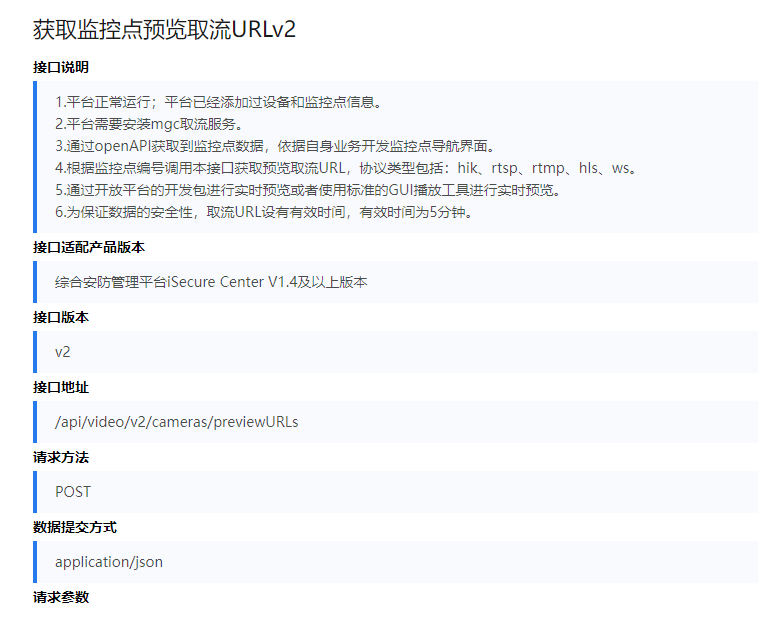Screen dimensions: 758x626
Task: Click the line 4.根据监控点编号调用本接口
Action: coord(346,168)
